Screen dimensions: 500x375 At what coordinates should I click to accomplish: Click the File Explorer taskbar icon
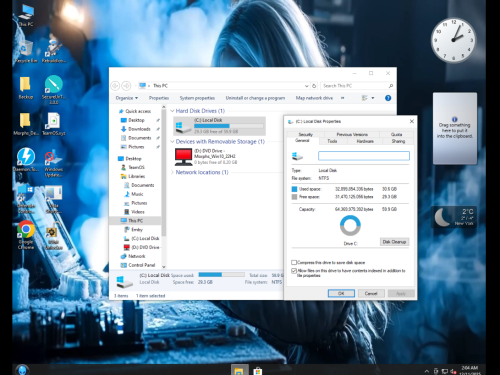[239, 370]
